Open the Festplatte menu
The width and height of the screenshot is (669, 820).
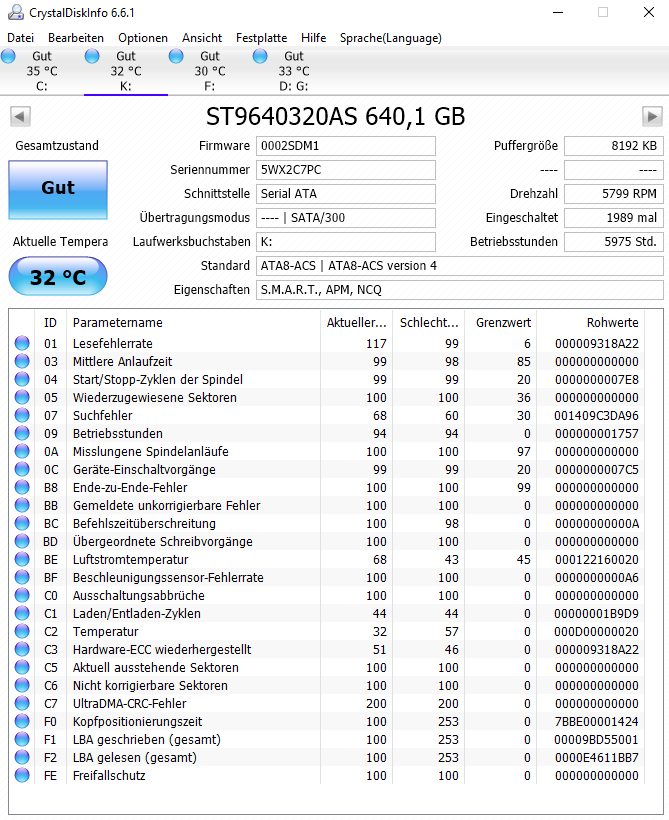click(x=262, y=38)
